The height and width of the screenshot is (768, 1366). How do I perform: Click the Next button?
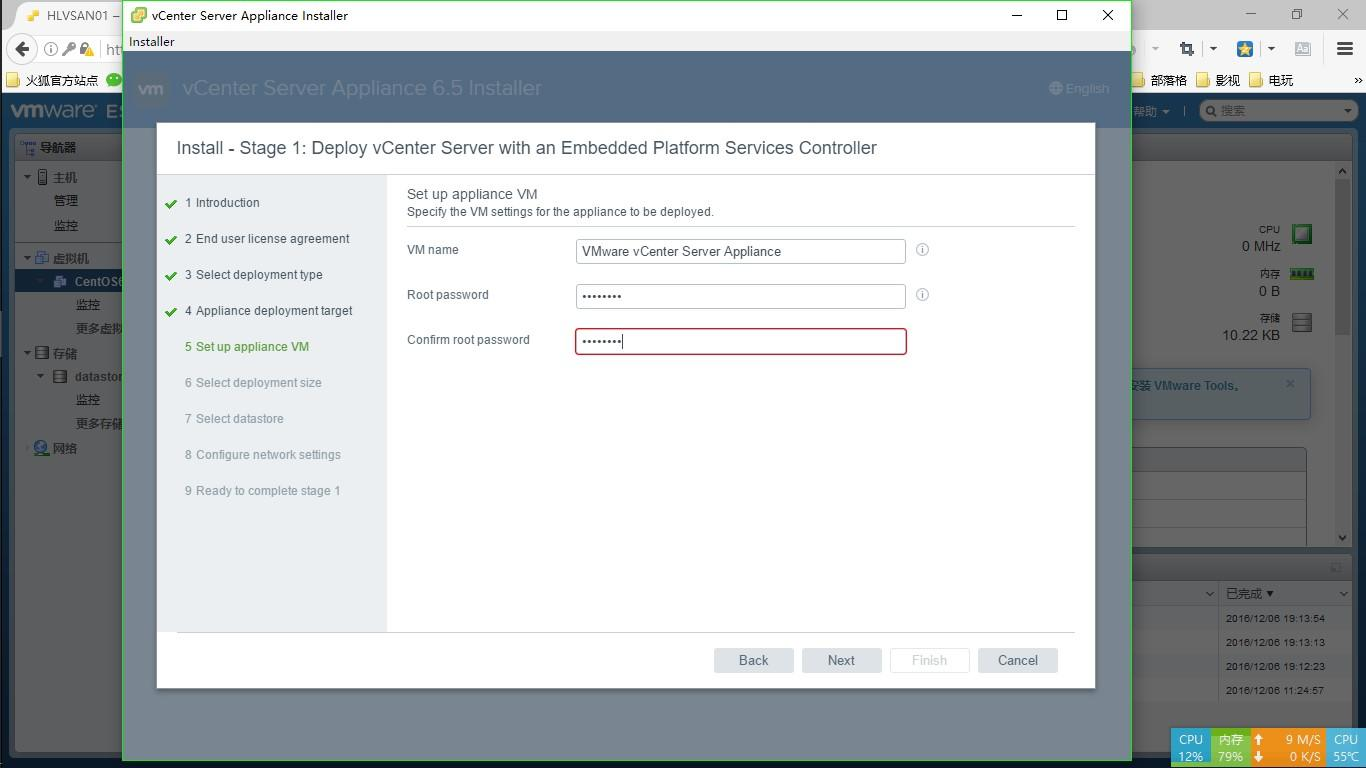pos(841,660)
